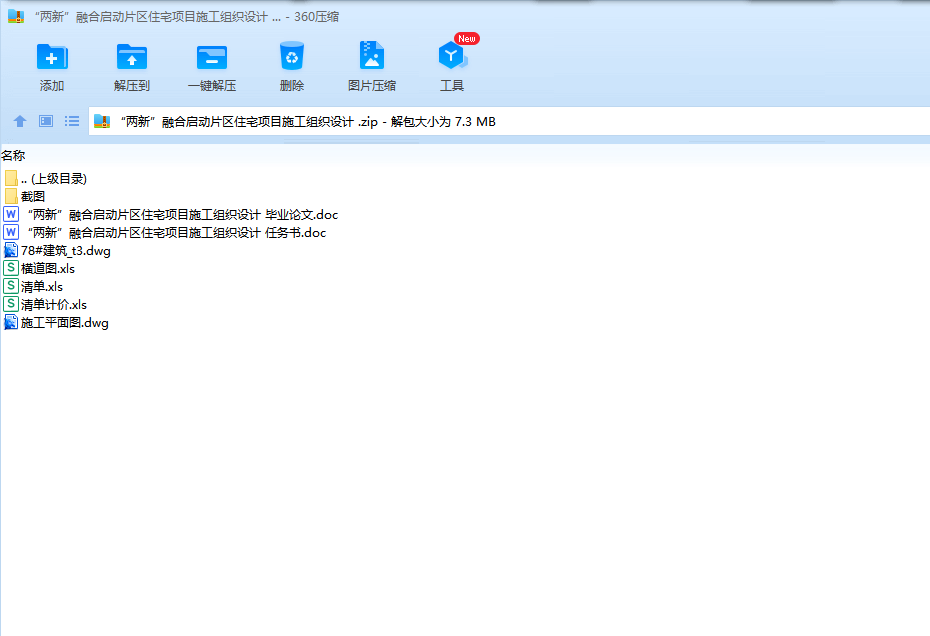This screenshot has width=930, height=636.
Task: Select 横道图.xls file name
Action: coord(48,269)
